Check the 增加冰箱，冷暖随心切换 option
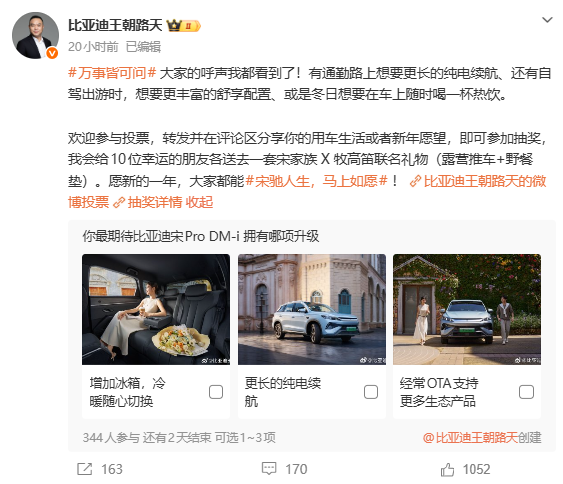This screenshot has height=484, width=563. [216, 392]
